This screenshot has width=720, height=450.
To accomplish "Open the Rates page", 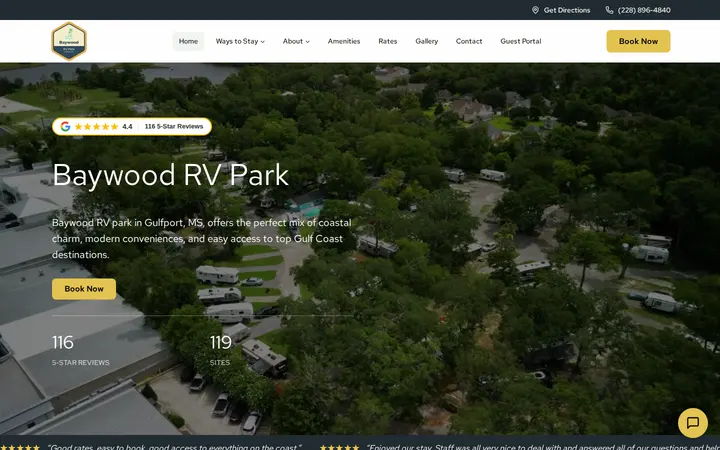I will (x=388, y=41).
